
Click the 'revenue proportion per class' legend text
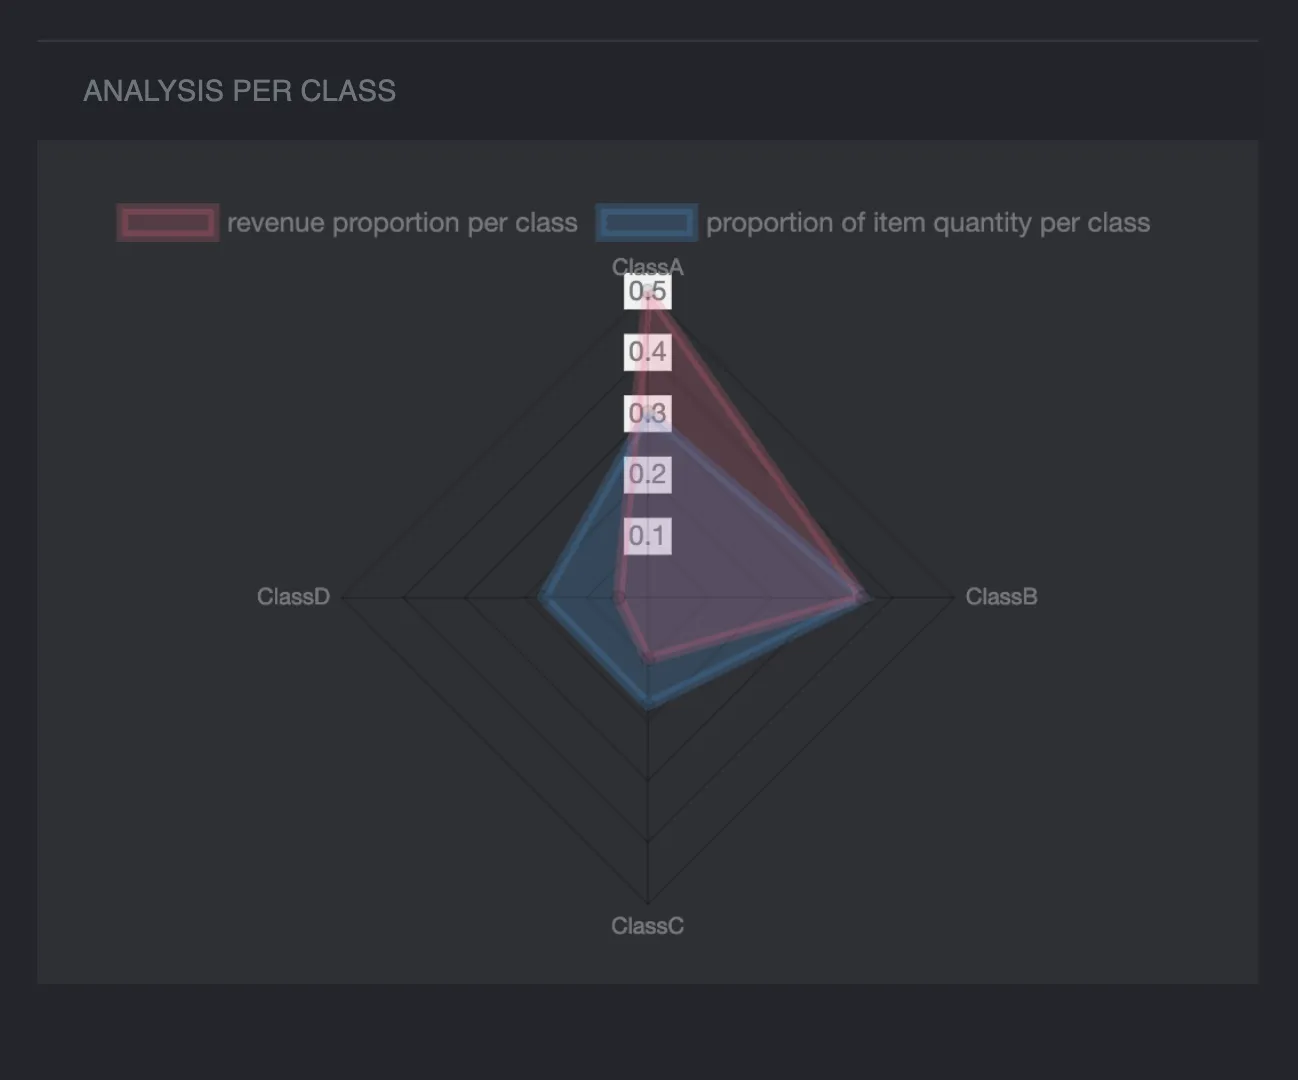point(402,222)
